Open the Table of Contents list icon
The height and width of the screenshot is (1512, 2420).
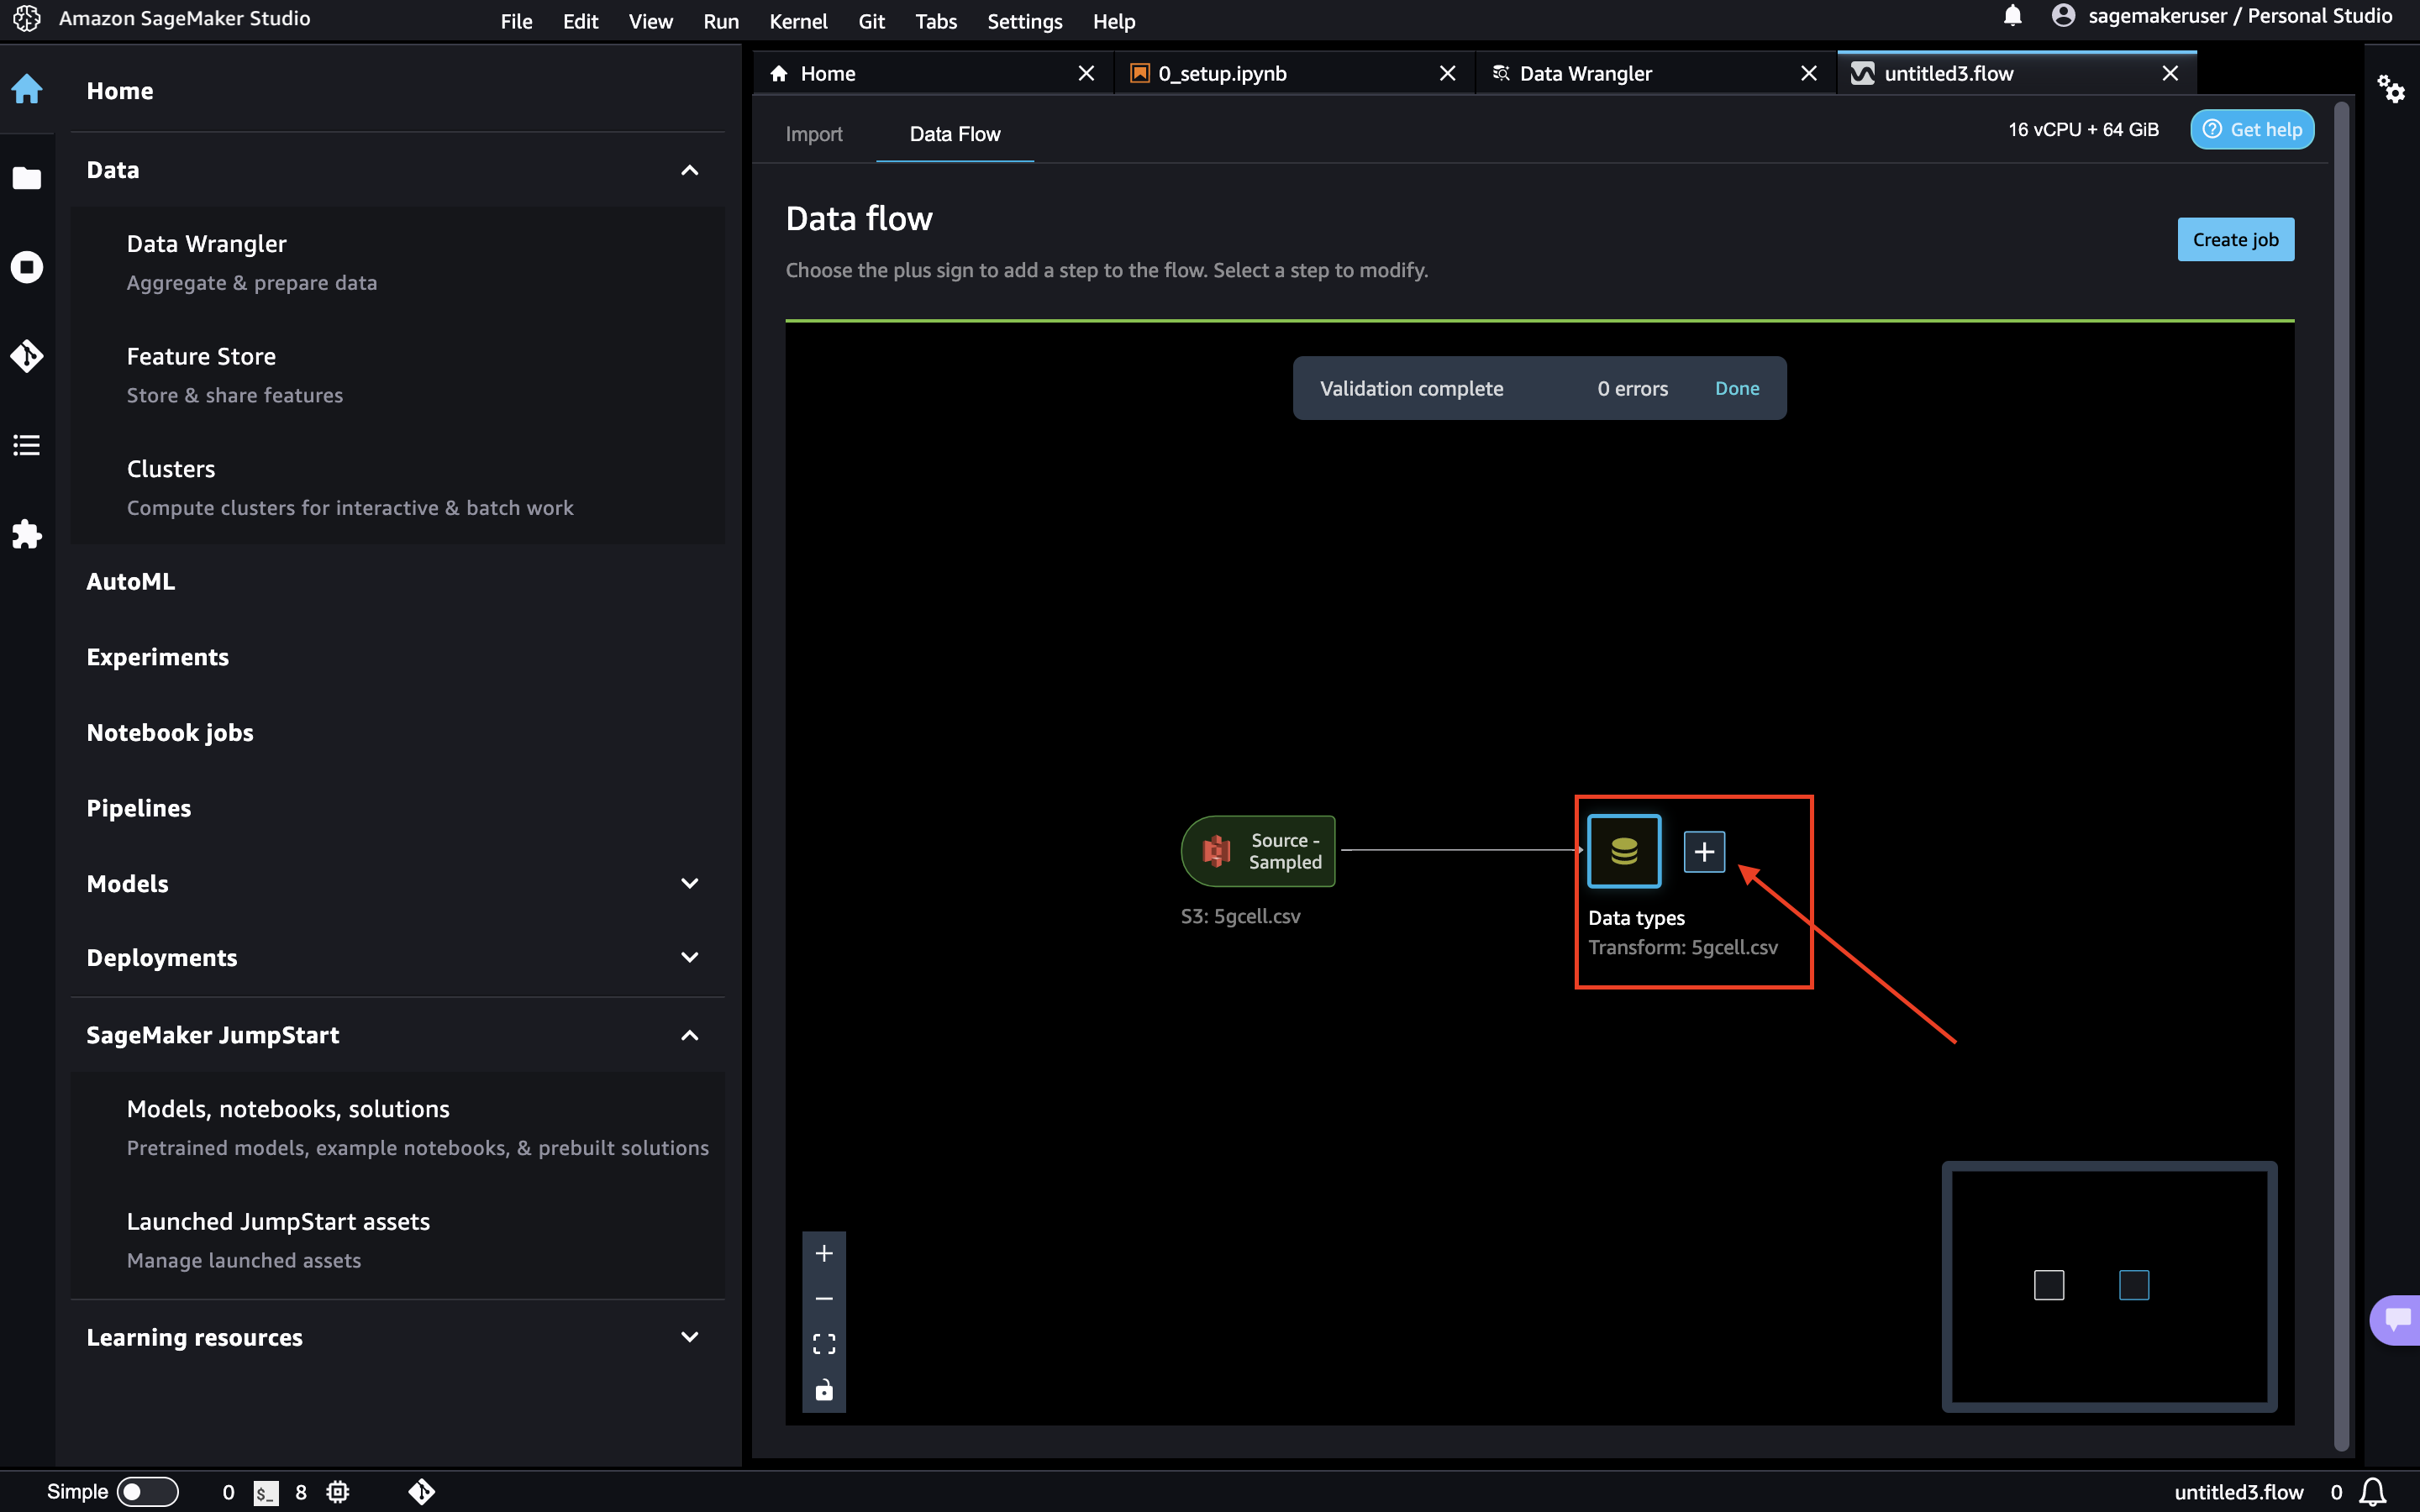27,445
